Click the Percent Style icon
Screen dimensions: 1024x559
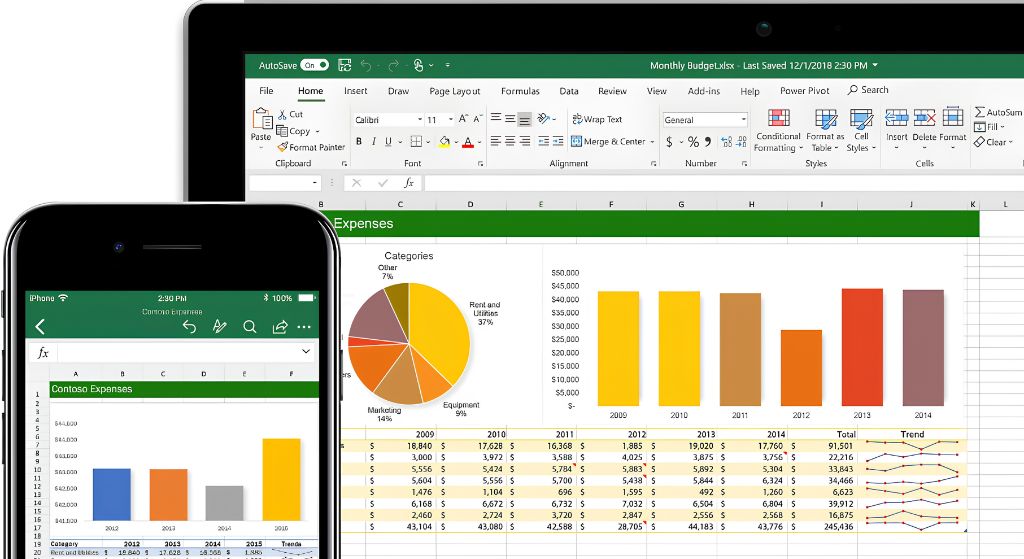(x=693, y=142)
